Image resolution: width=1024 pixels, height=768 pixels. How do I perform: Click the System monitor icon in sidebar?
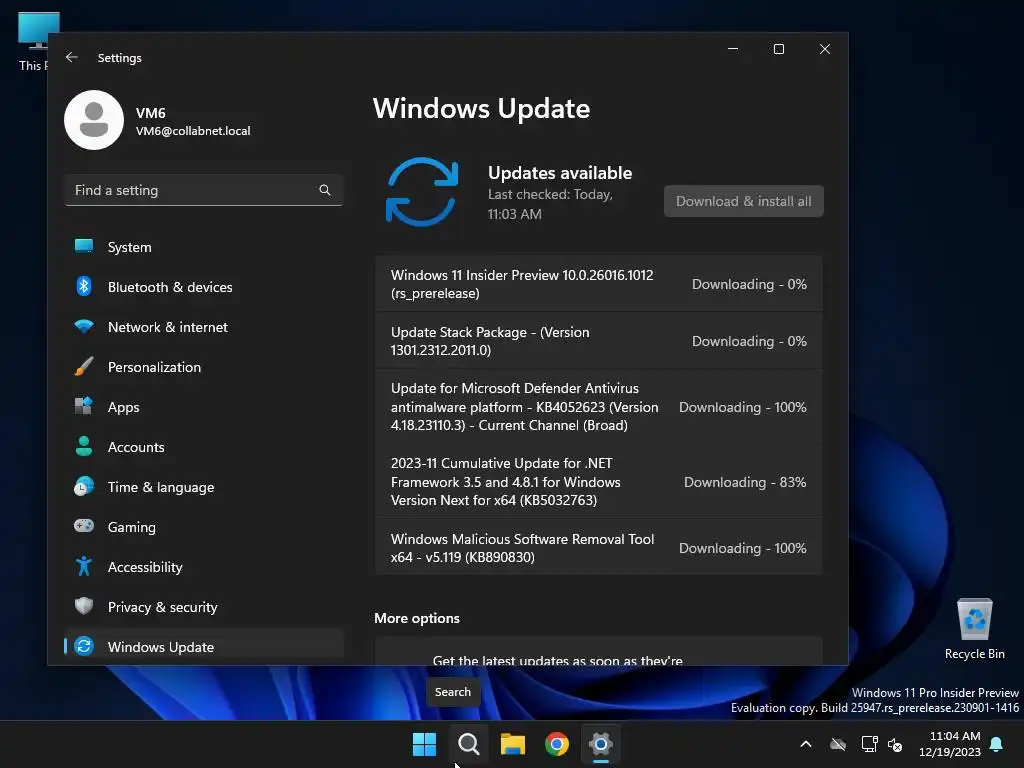coord(84,246)
